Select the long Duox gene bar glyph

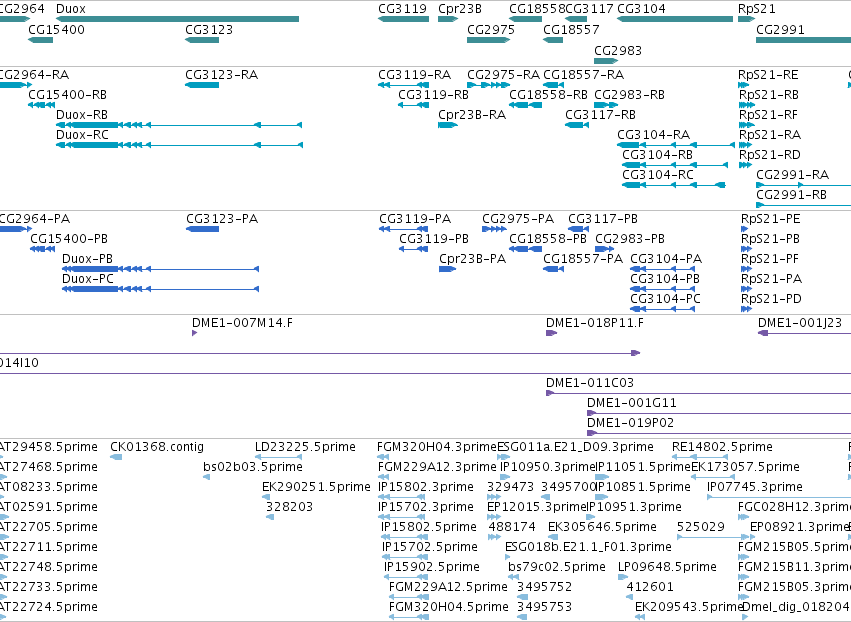177,19
